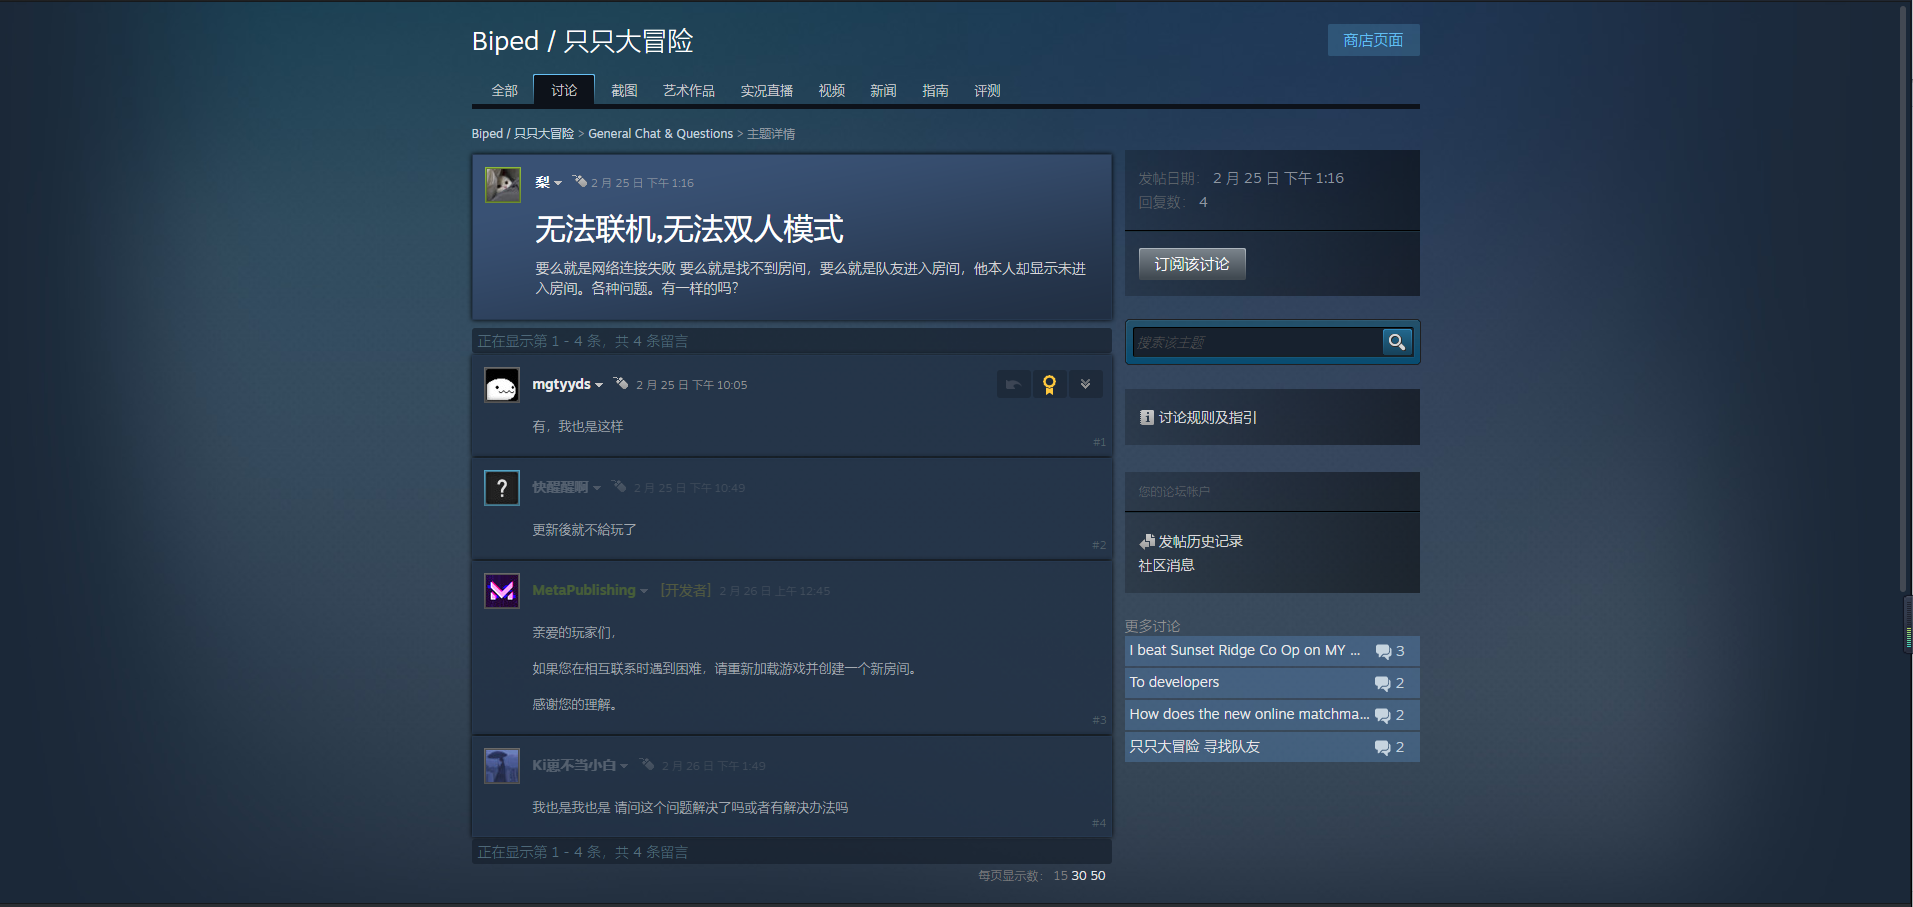Open the 只只大冒险 寻找队友 discussion

coord(1272,747)
